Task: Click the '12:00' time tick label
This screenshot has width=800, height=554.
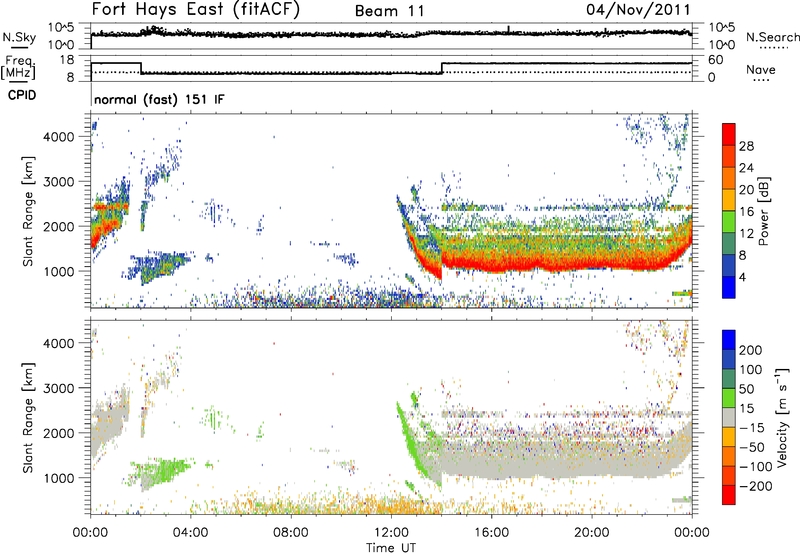Action: click(x=391, y=533)
